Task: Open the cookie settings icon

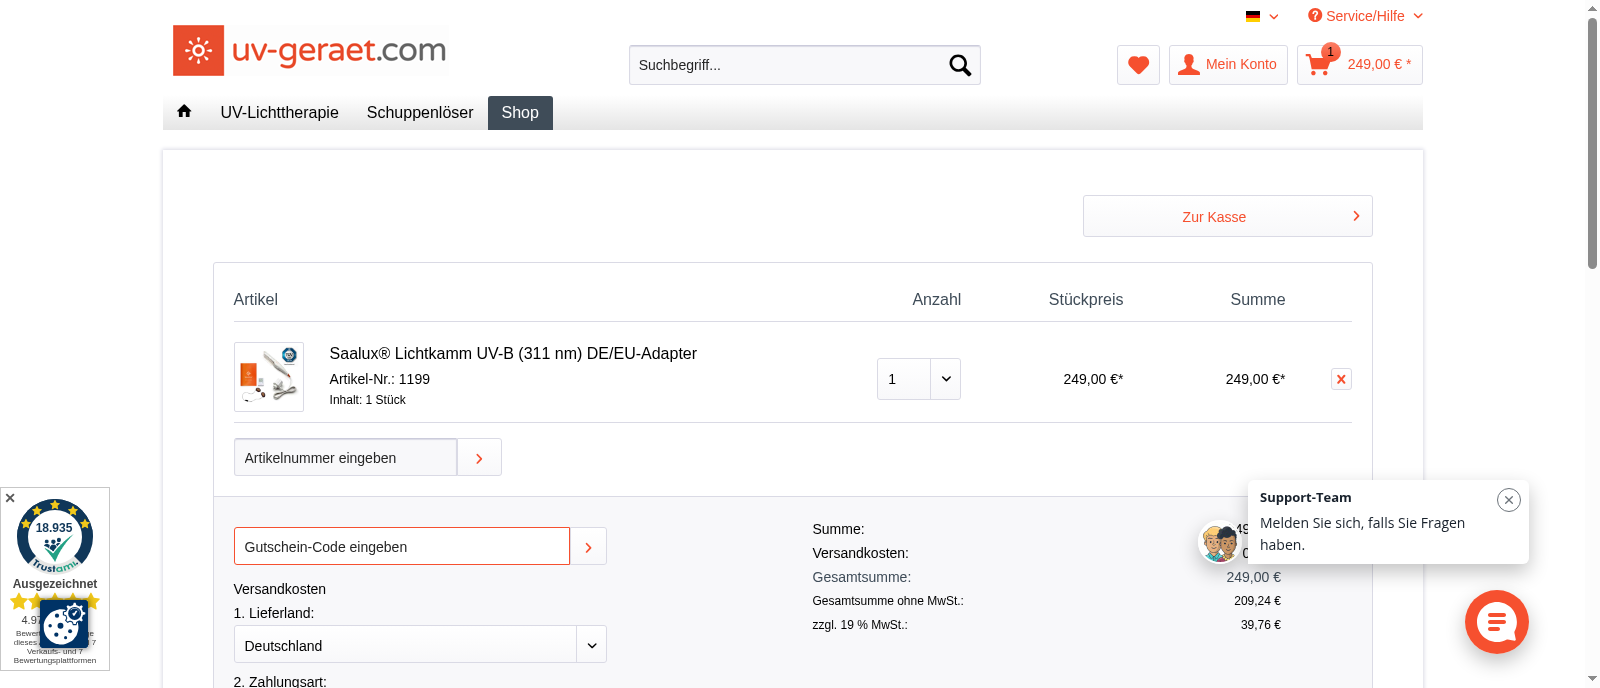Action: pos(64,624)
